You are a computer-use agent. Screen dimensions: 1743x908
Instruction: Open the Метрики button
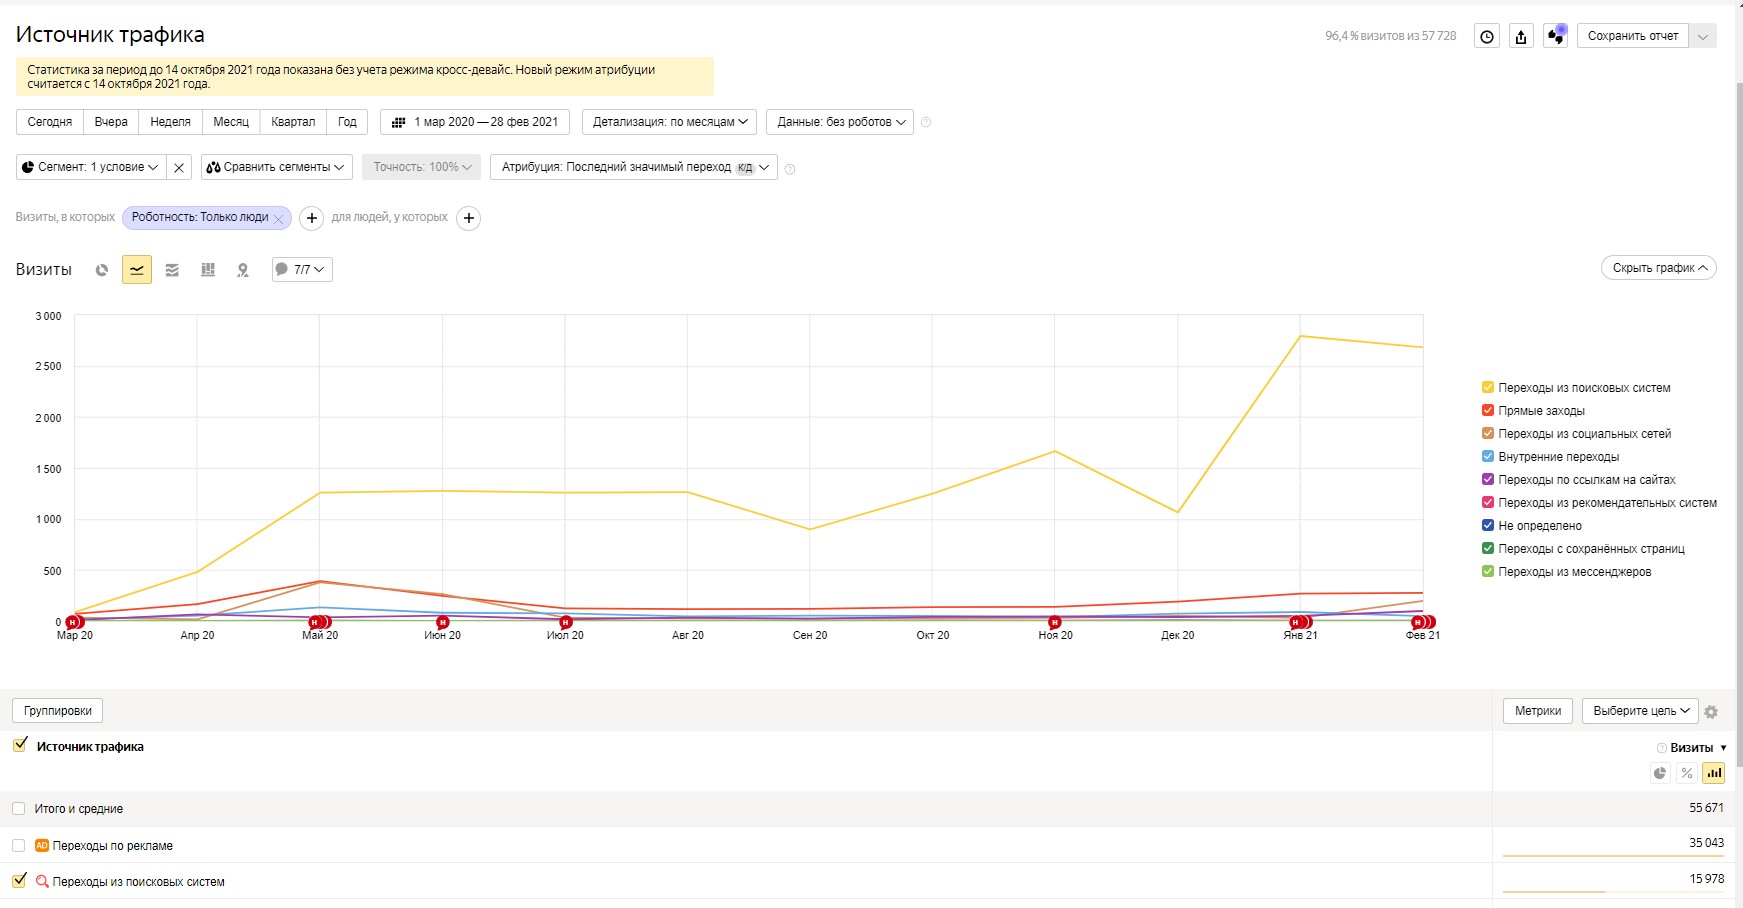tap(1538, 711)
